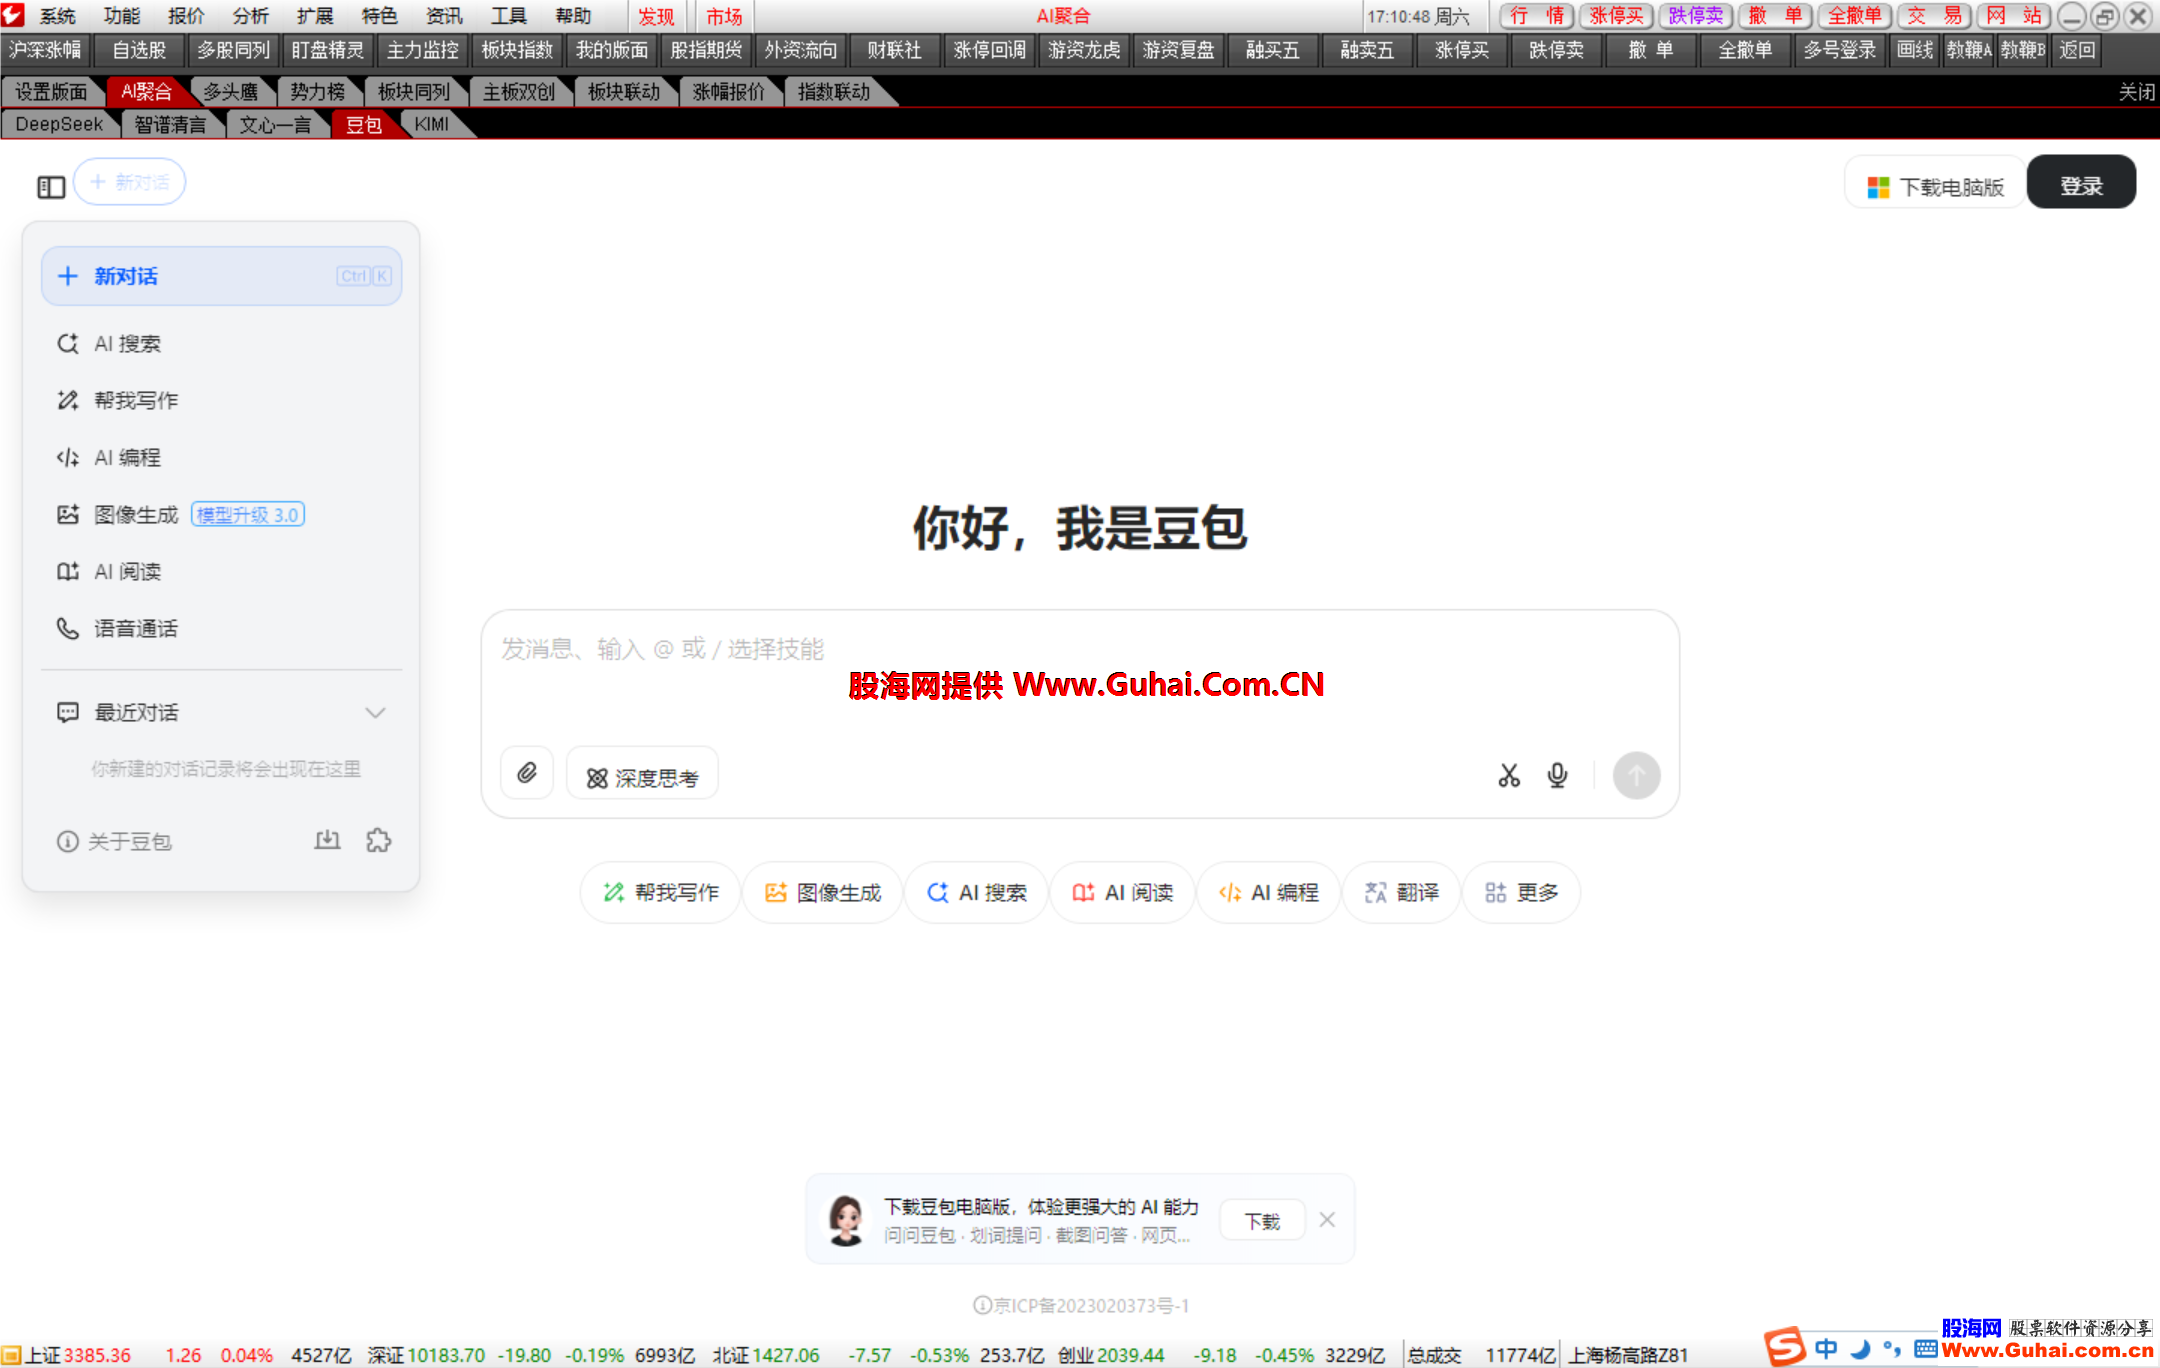The width and height of the screenshot is (2160, 1368).
Task: Toggle the sidebar panel icon
Action: tap(51, 187)
